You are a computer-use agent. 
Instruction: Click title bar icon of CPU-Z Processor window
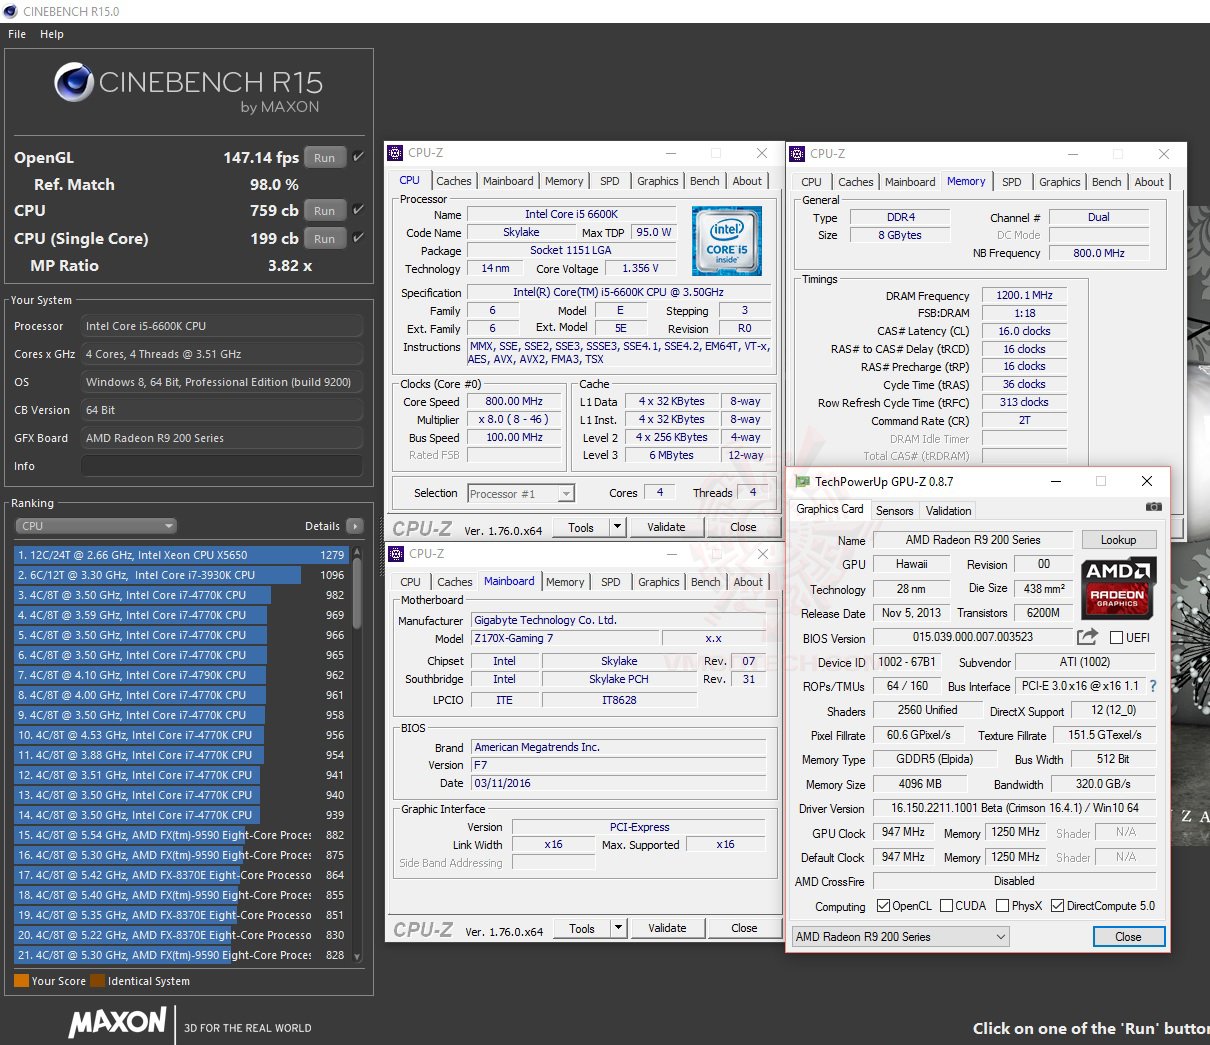click(x=396, y=153)
